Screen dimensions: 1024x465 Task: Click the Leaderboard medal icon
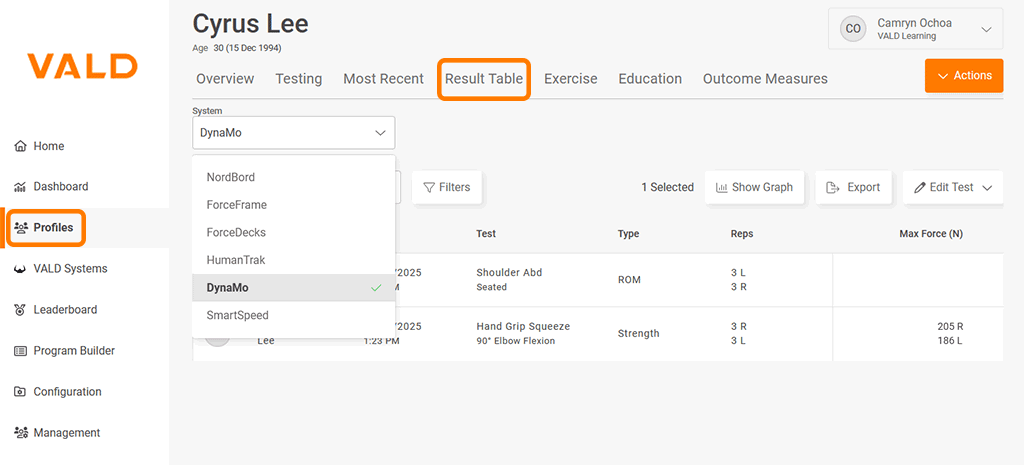pyautogui.click(x=21, y=310)
